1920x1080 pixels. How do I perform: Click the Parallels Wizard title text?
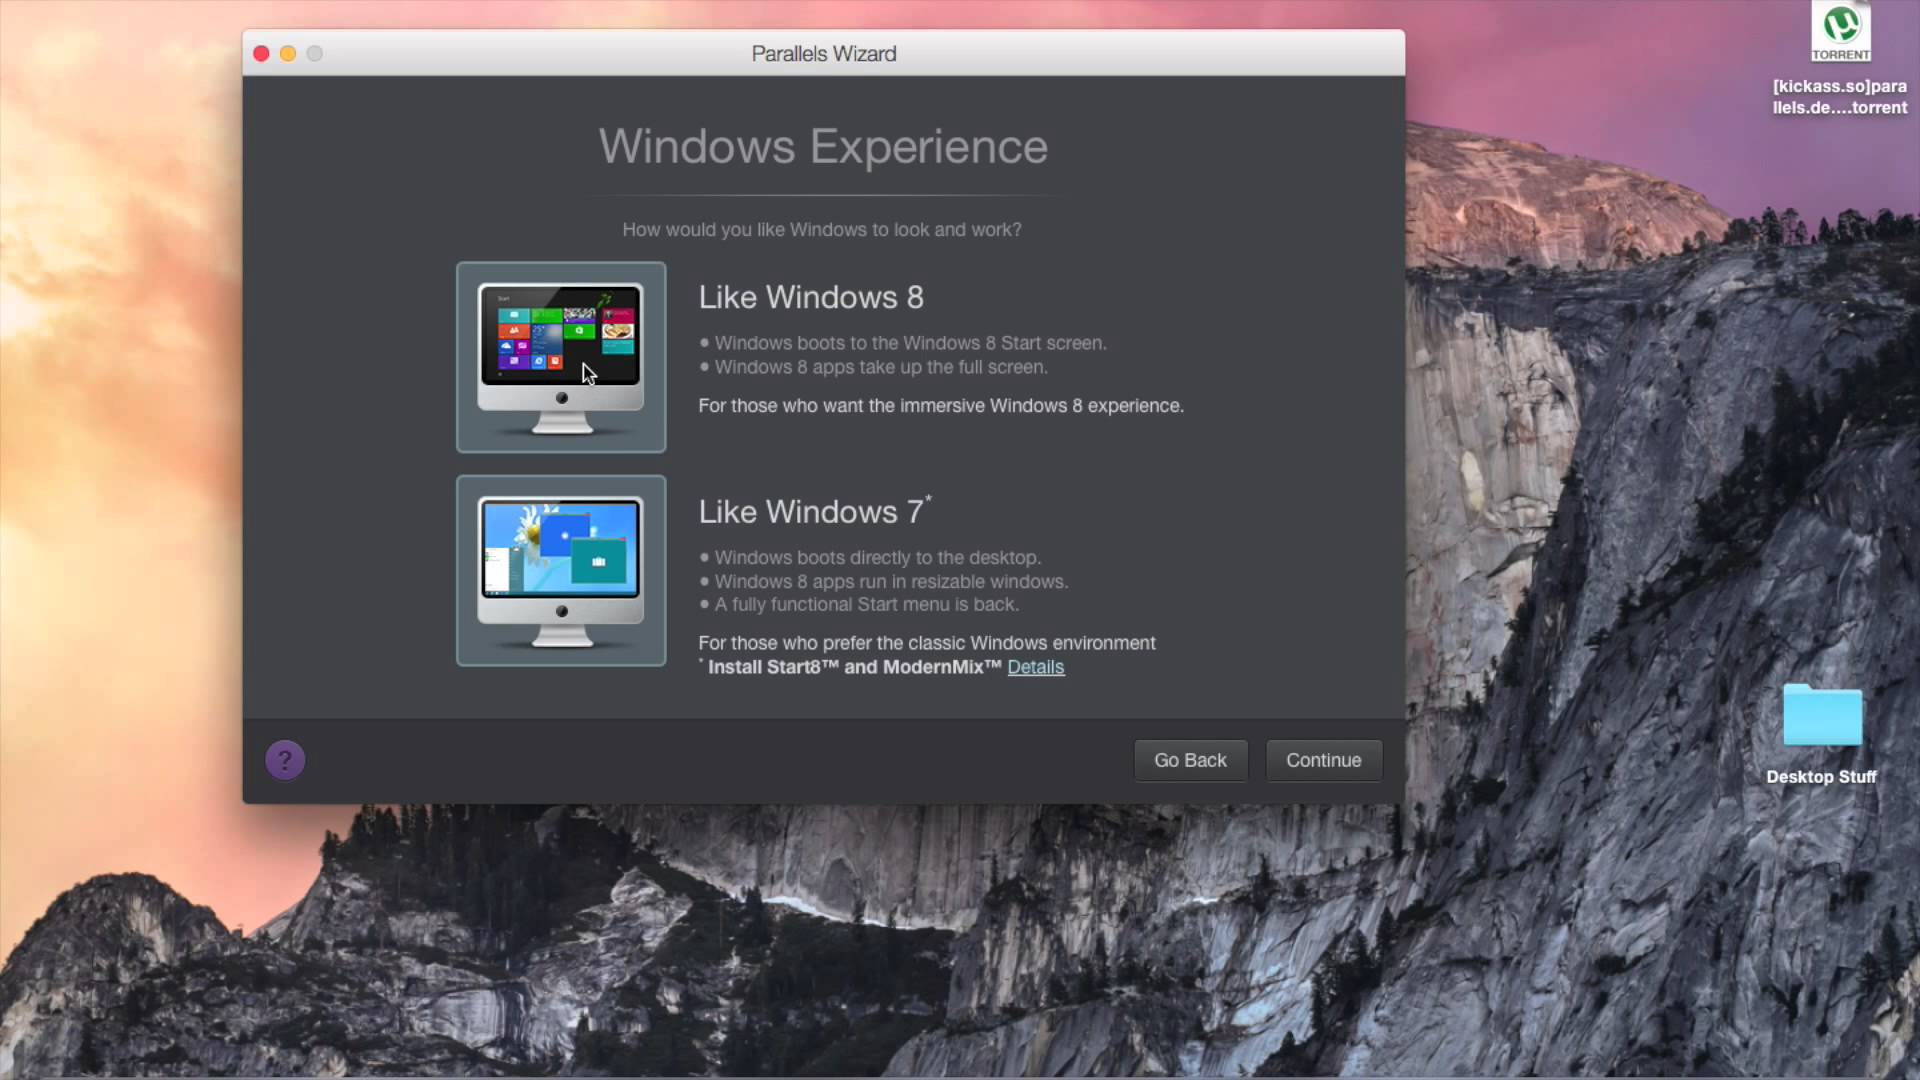tap(824, 54)
